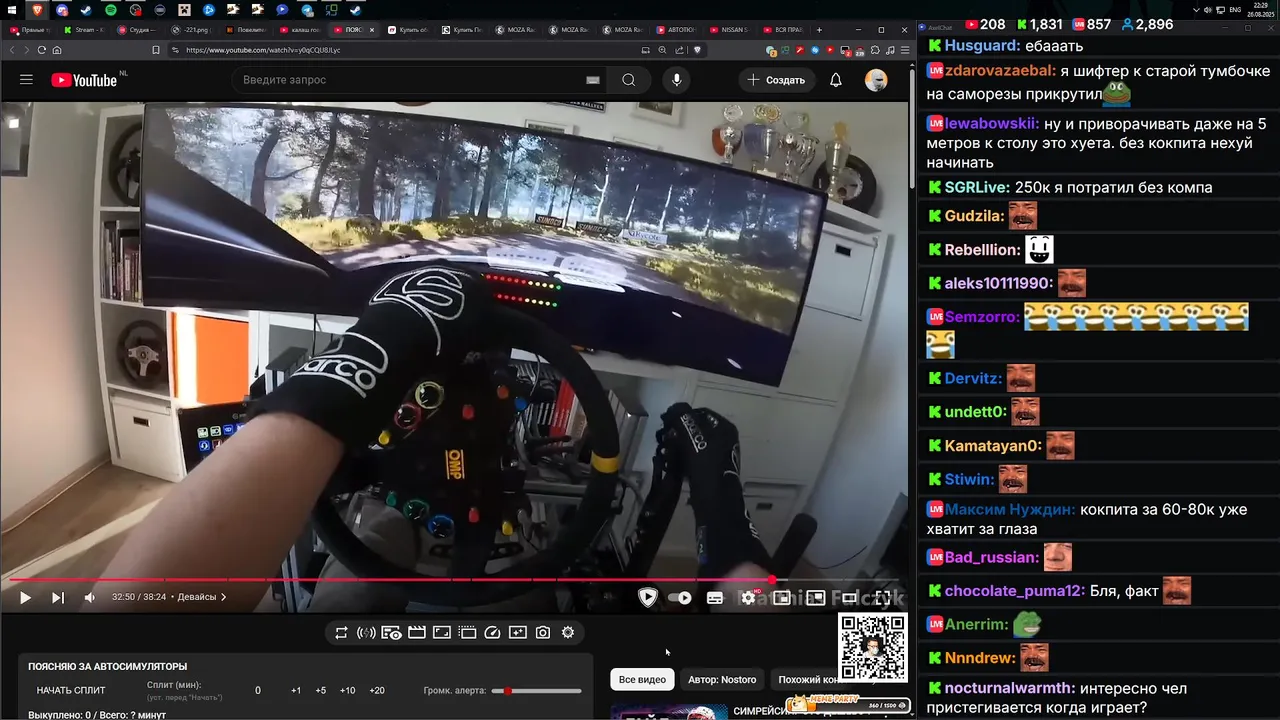Click the ENG language indicator
1280x720 pixels.
[x=1235, y=9]
